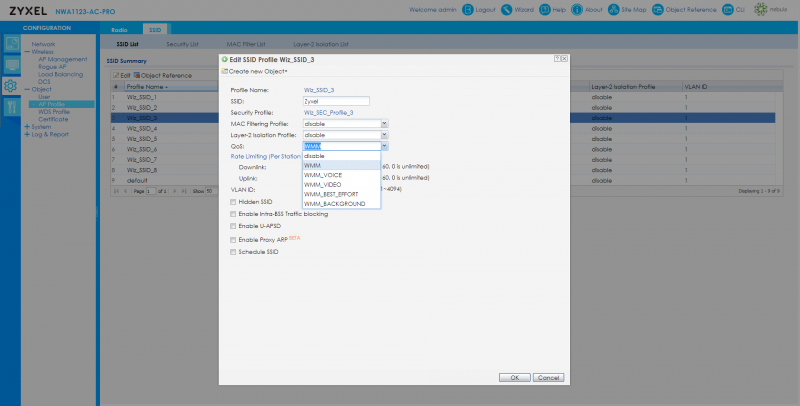This screenshot has height=406, width=800.
Task: Open the About info icon
Action: [577, 10]
